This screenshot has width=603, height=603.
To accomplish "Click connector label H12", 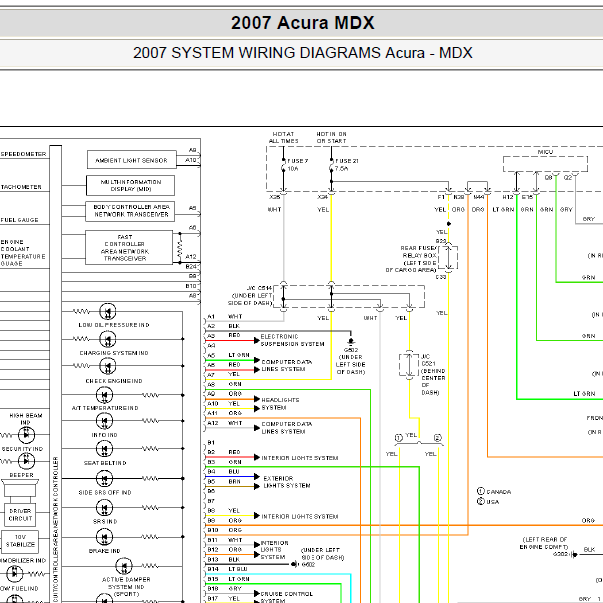I will click(x=508, y=197).
